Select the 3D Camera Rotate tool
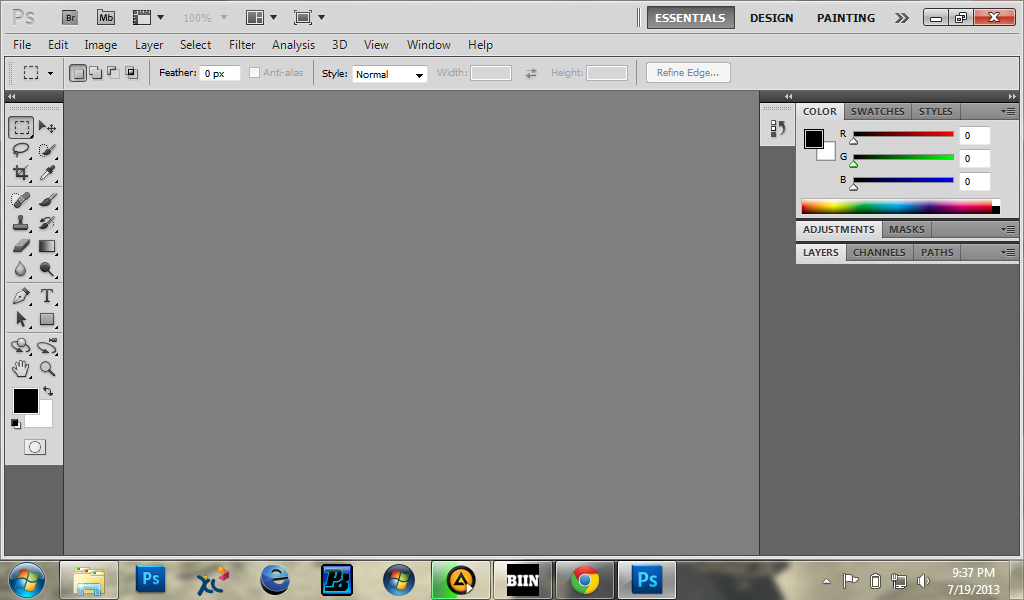The image size is (1024, 600). click(x=47, y=346)
